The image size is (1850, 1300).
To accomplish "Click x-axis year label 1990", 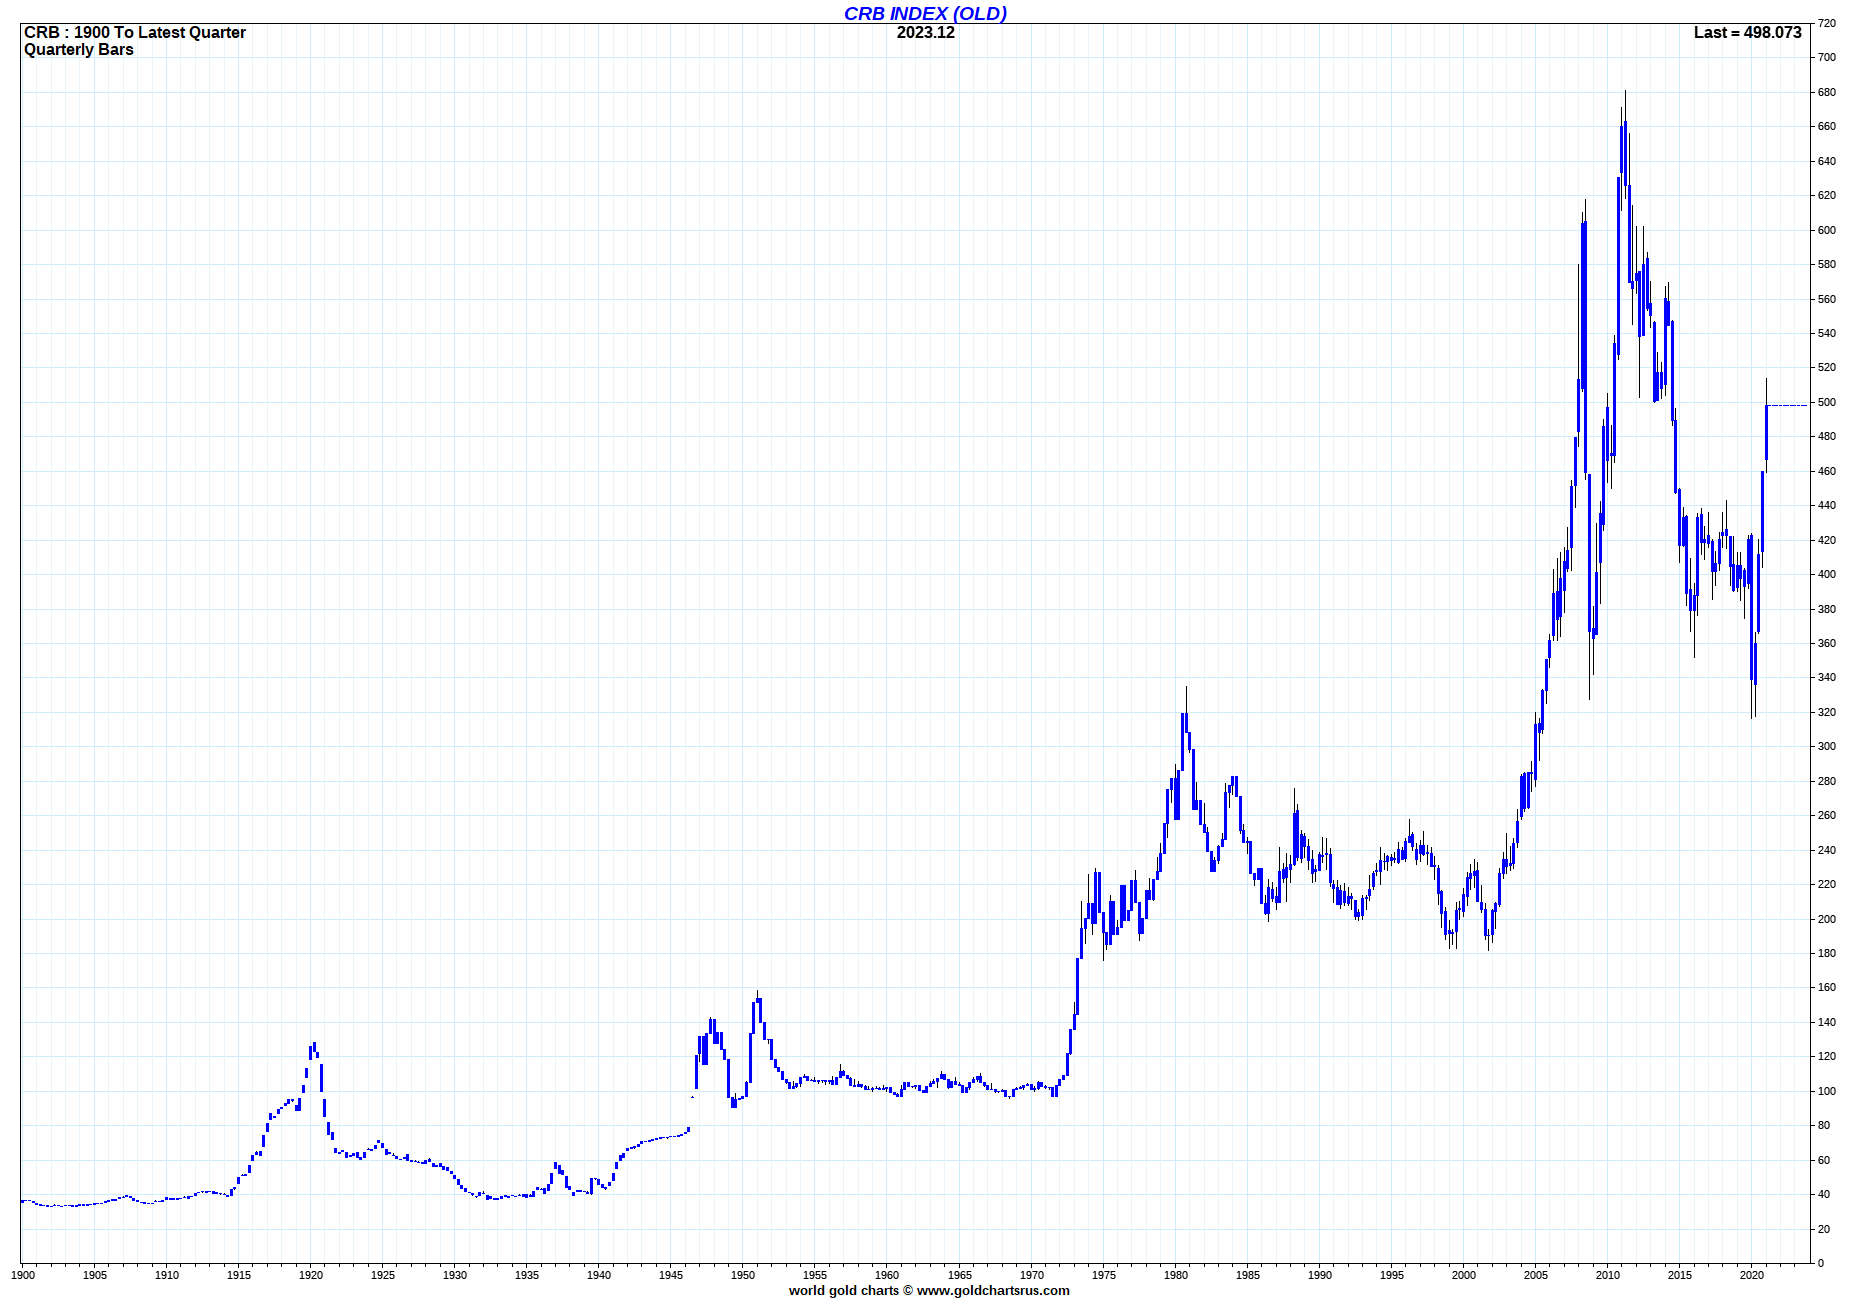I will pyautogui.click(x=1320, y=1274).
